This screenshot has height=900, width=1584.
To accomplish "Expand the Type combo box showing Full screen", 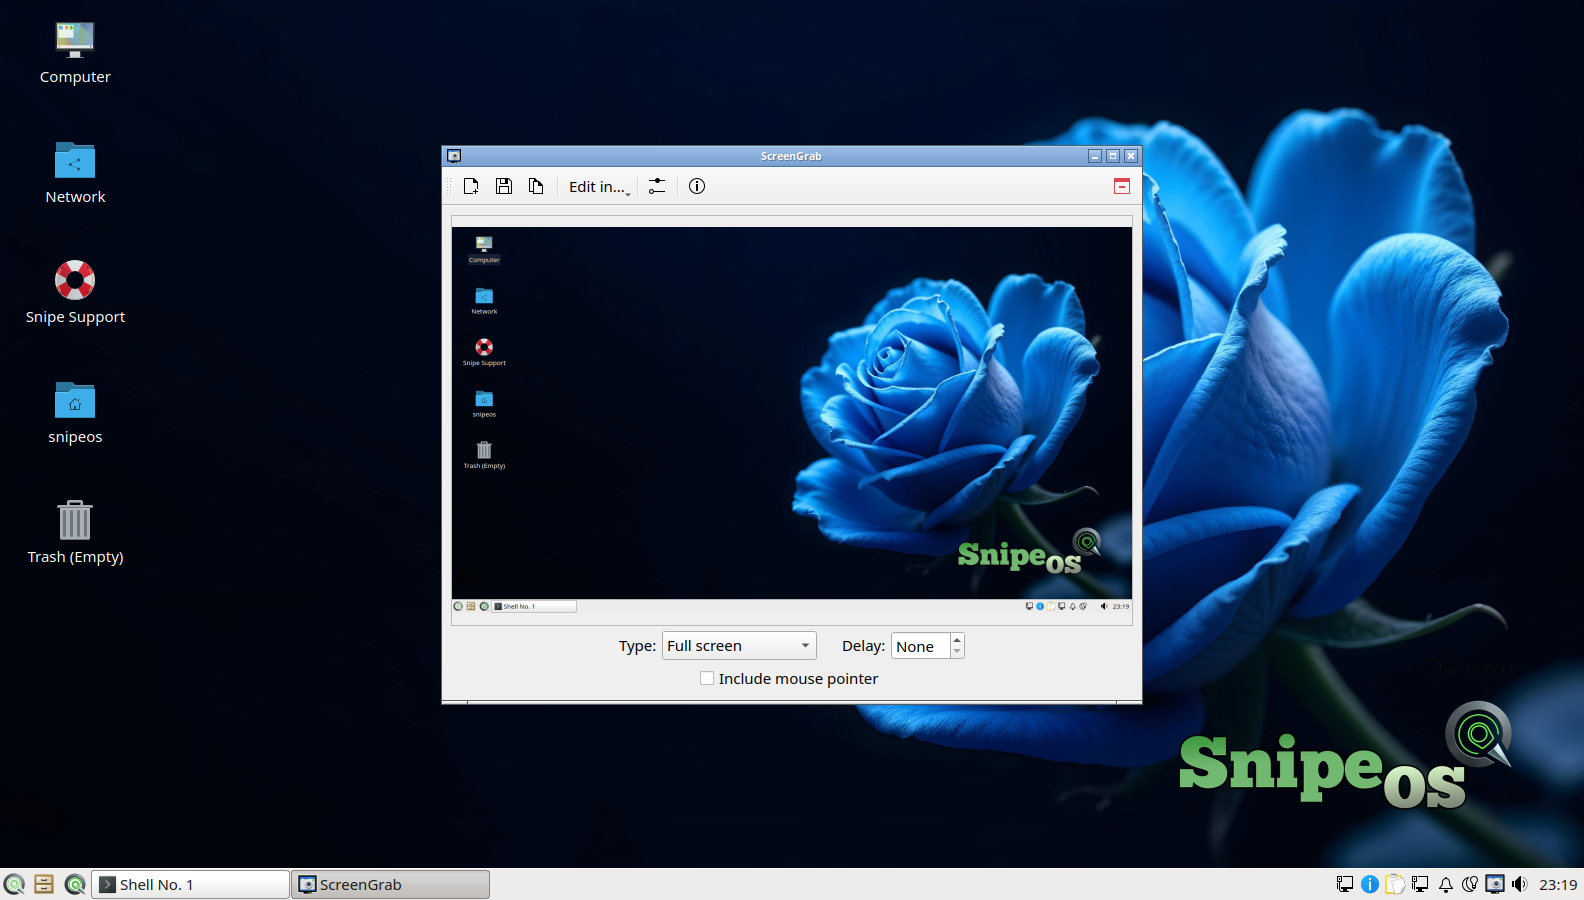I will [739, 646].
